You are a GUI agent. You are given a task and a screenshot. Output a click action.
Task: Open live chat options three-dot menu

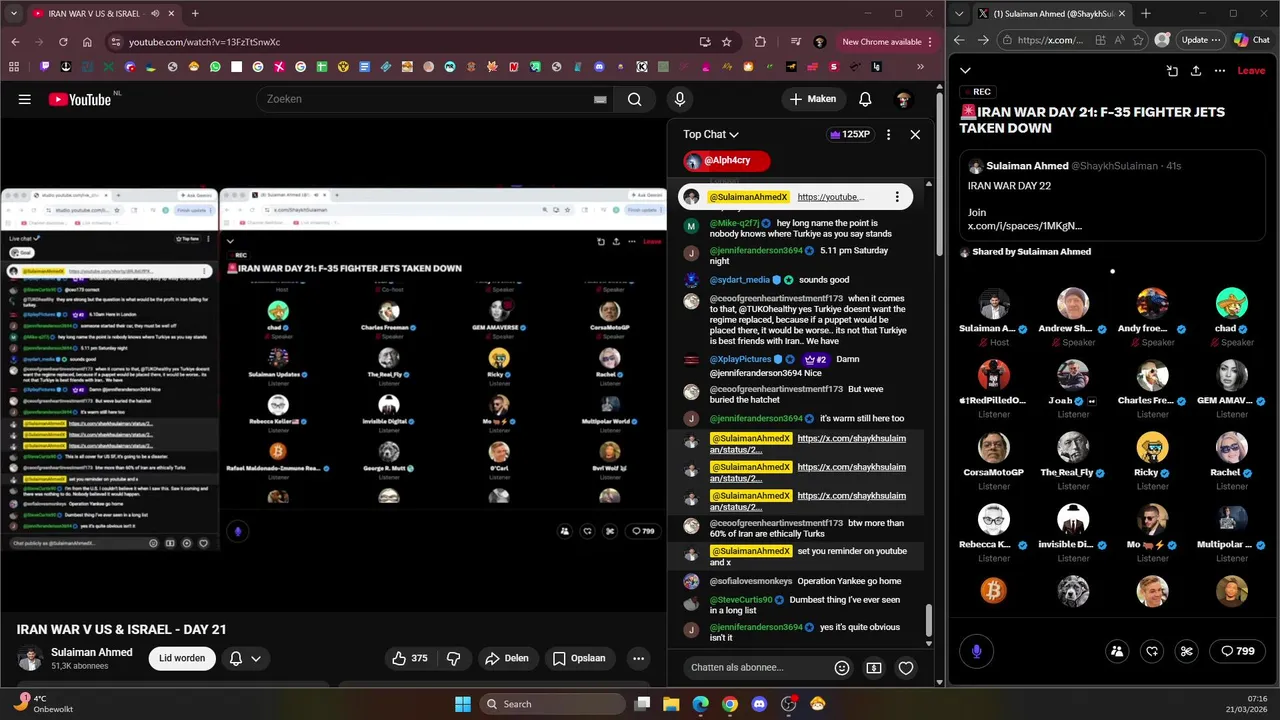[888, 134]
